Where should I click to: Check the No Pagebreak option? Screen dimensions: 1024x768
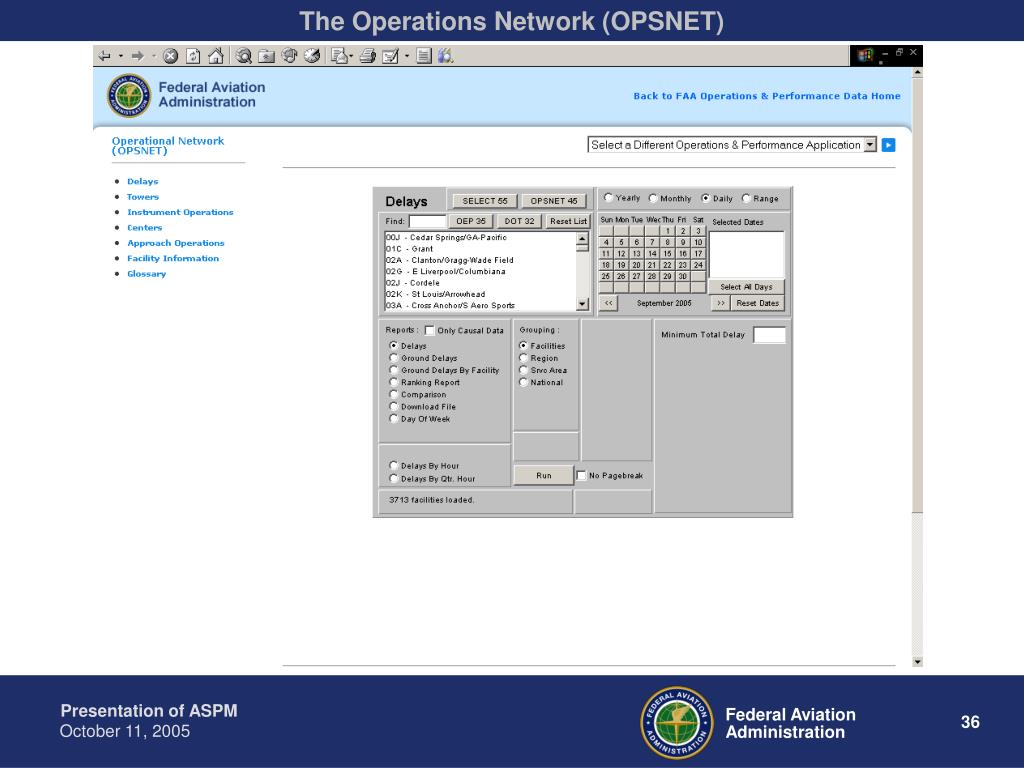[581, 475]
